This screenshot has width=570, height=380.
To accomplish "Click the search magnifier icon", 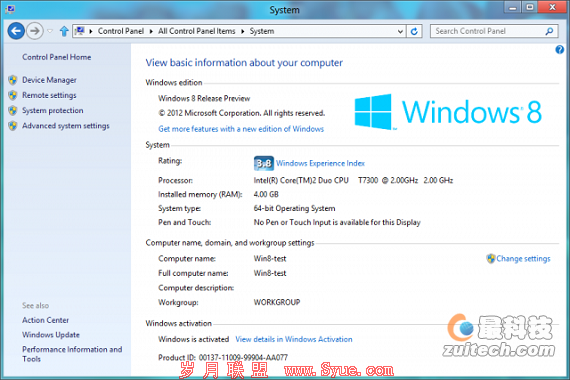I will coord(550,31).
